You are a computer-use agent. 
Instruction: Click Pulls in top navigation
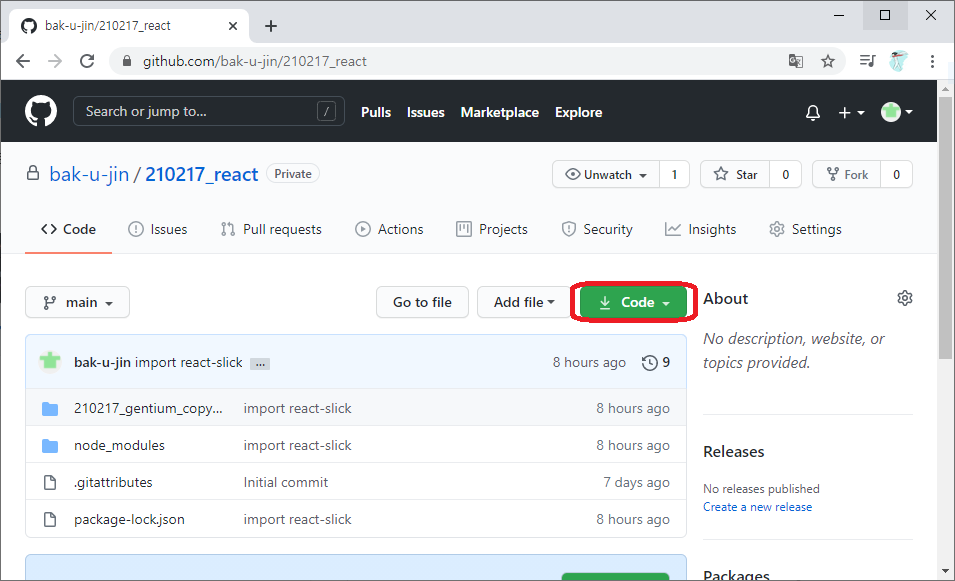point(376,113)
